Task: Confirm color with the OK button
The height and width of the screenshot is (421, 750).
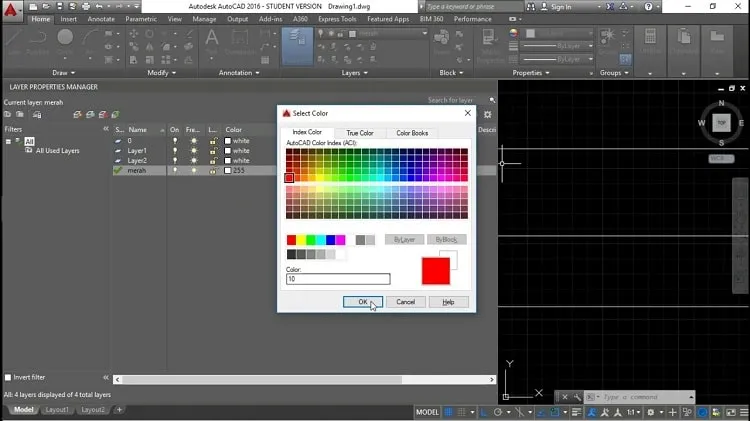Action: coord(363,302)
